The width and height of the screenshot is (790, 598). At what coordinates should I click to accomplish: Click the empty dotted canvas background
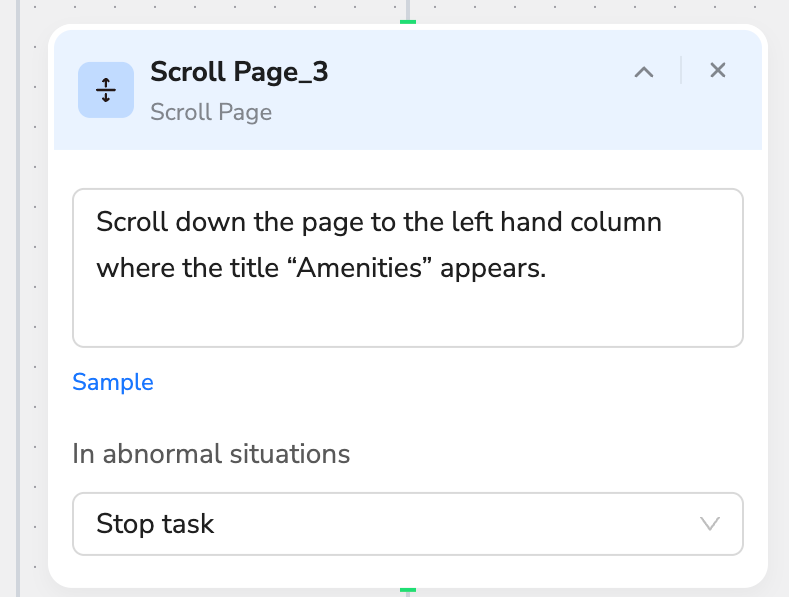pyautogui.click(x=202, y=10)
